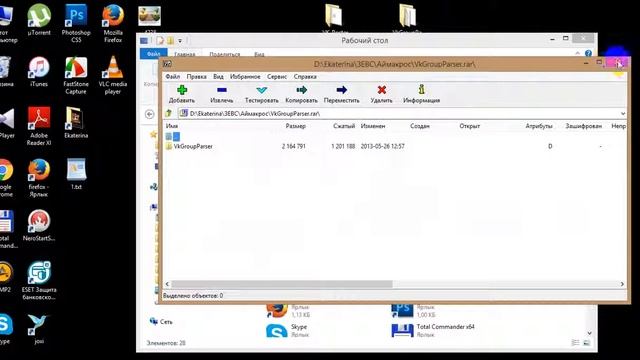Image resolution: width=640 pixels, height=360 pixels.
Task: Sort by the Изменен column header
Action: click(x=373, y=126)
